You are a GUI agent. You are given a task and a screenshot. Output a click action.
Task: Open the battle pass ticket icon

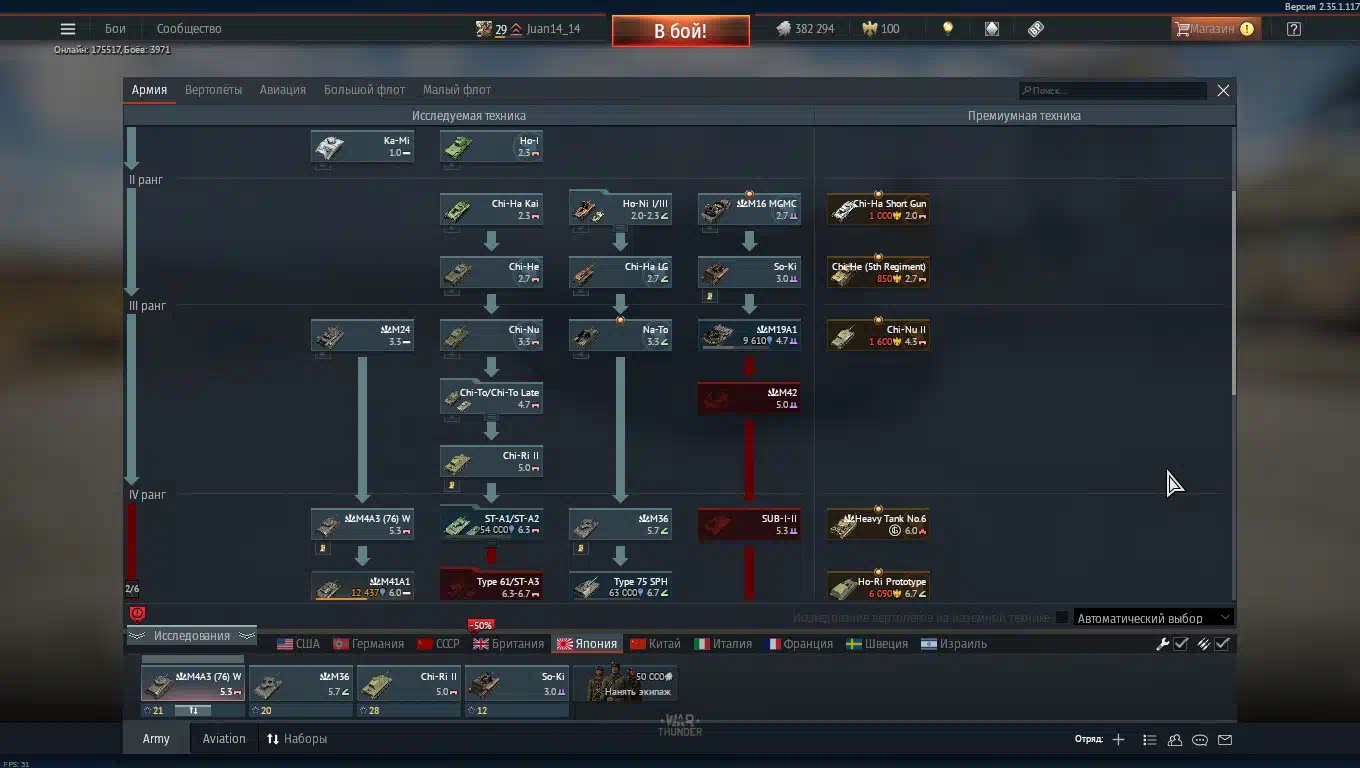pos(1036,29)
